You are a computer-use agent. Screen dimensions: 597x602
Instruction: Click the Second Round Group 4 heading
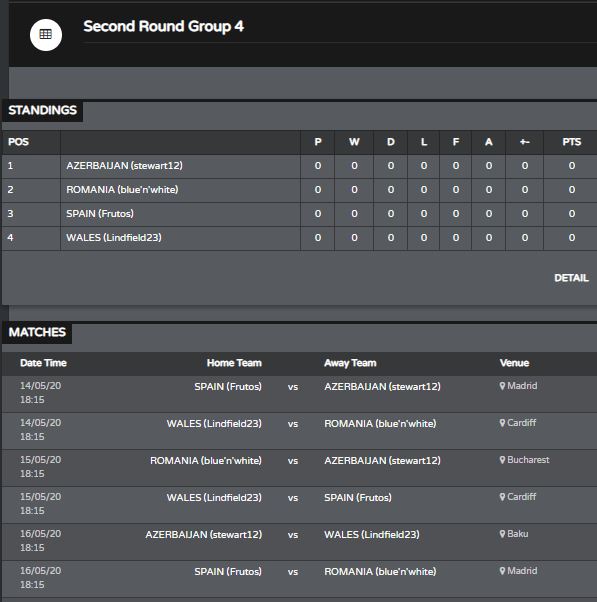[x=164, y=26]
